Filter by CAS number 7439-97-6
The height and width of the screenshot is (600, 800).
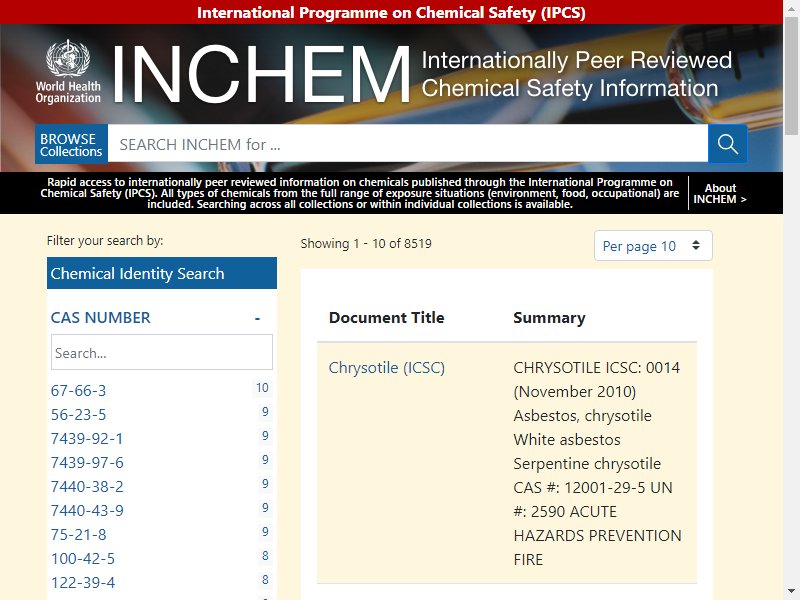(87, 462)
